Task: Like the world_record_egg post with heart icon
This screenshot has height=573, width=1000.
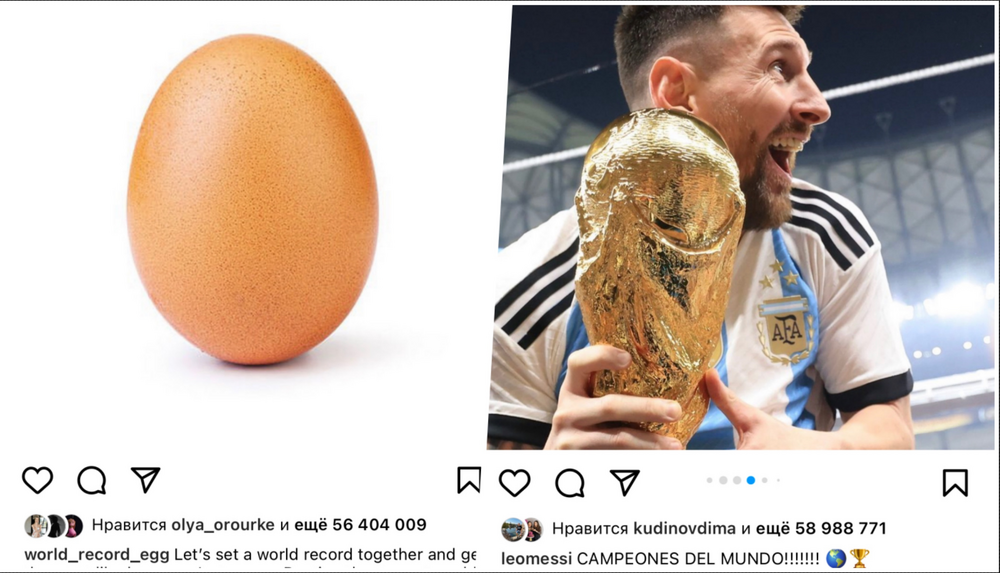Action: click(x=38, y=480)
